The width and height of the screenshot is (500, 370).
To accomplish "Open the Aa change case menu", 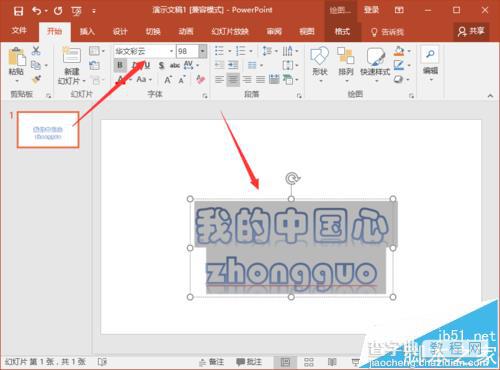I will tap(144, 80).
